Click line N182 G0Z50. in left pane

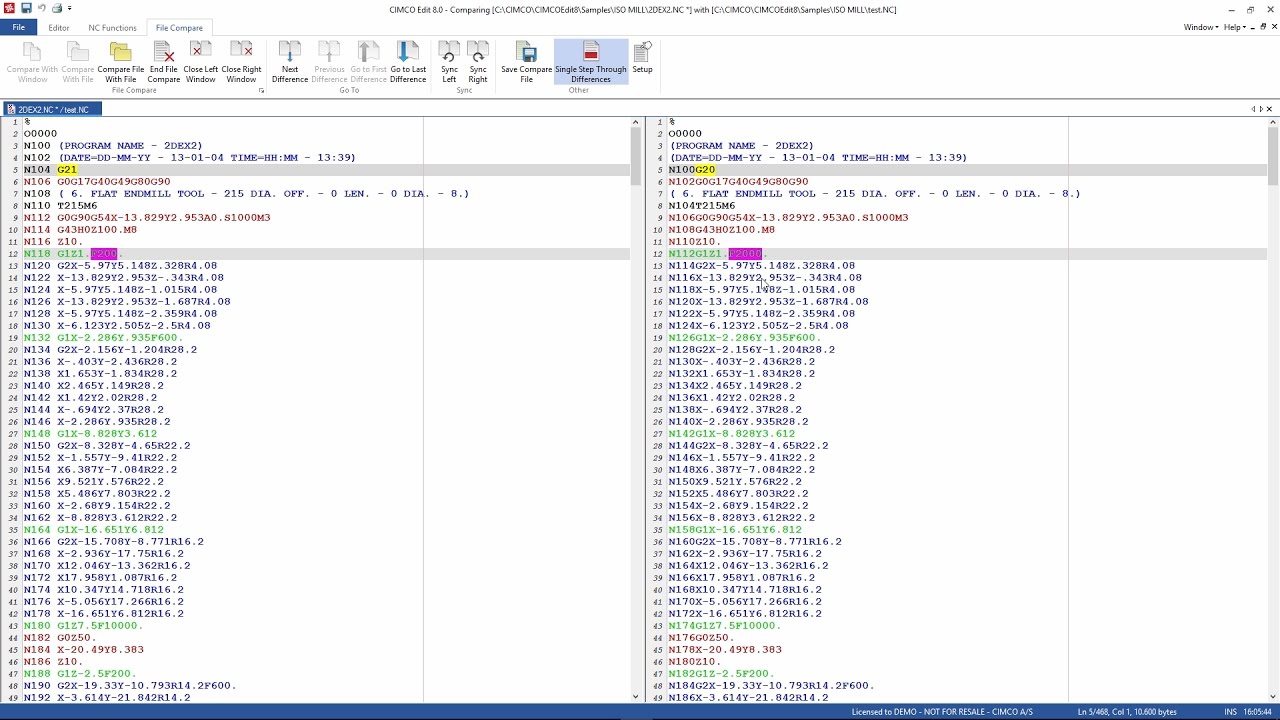60,638
